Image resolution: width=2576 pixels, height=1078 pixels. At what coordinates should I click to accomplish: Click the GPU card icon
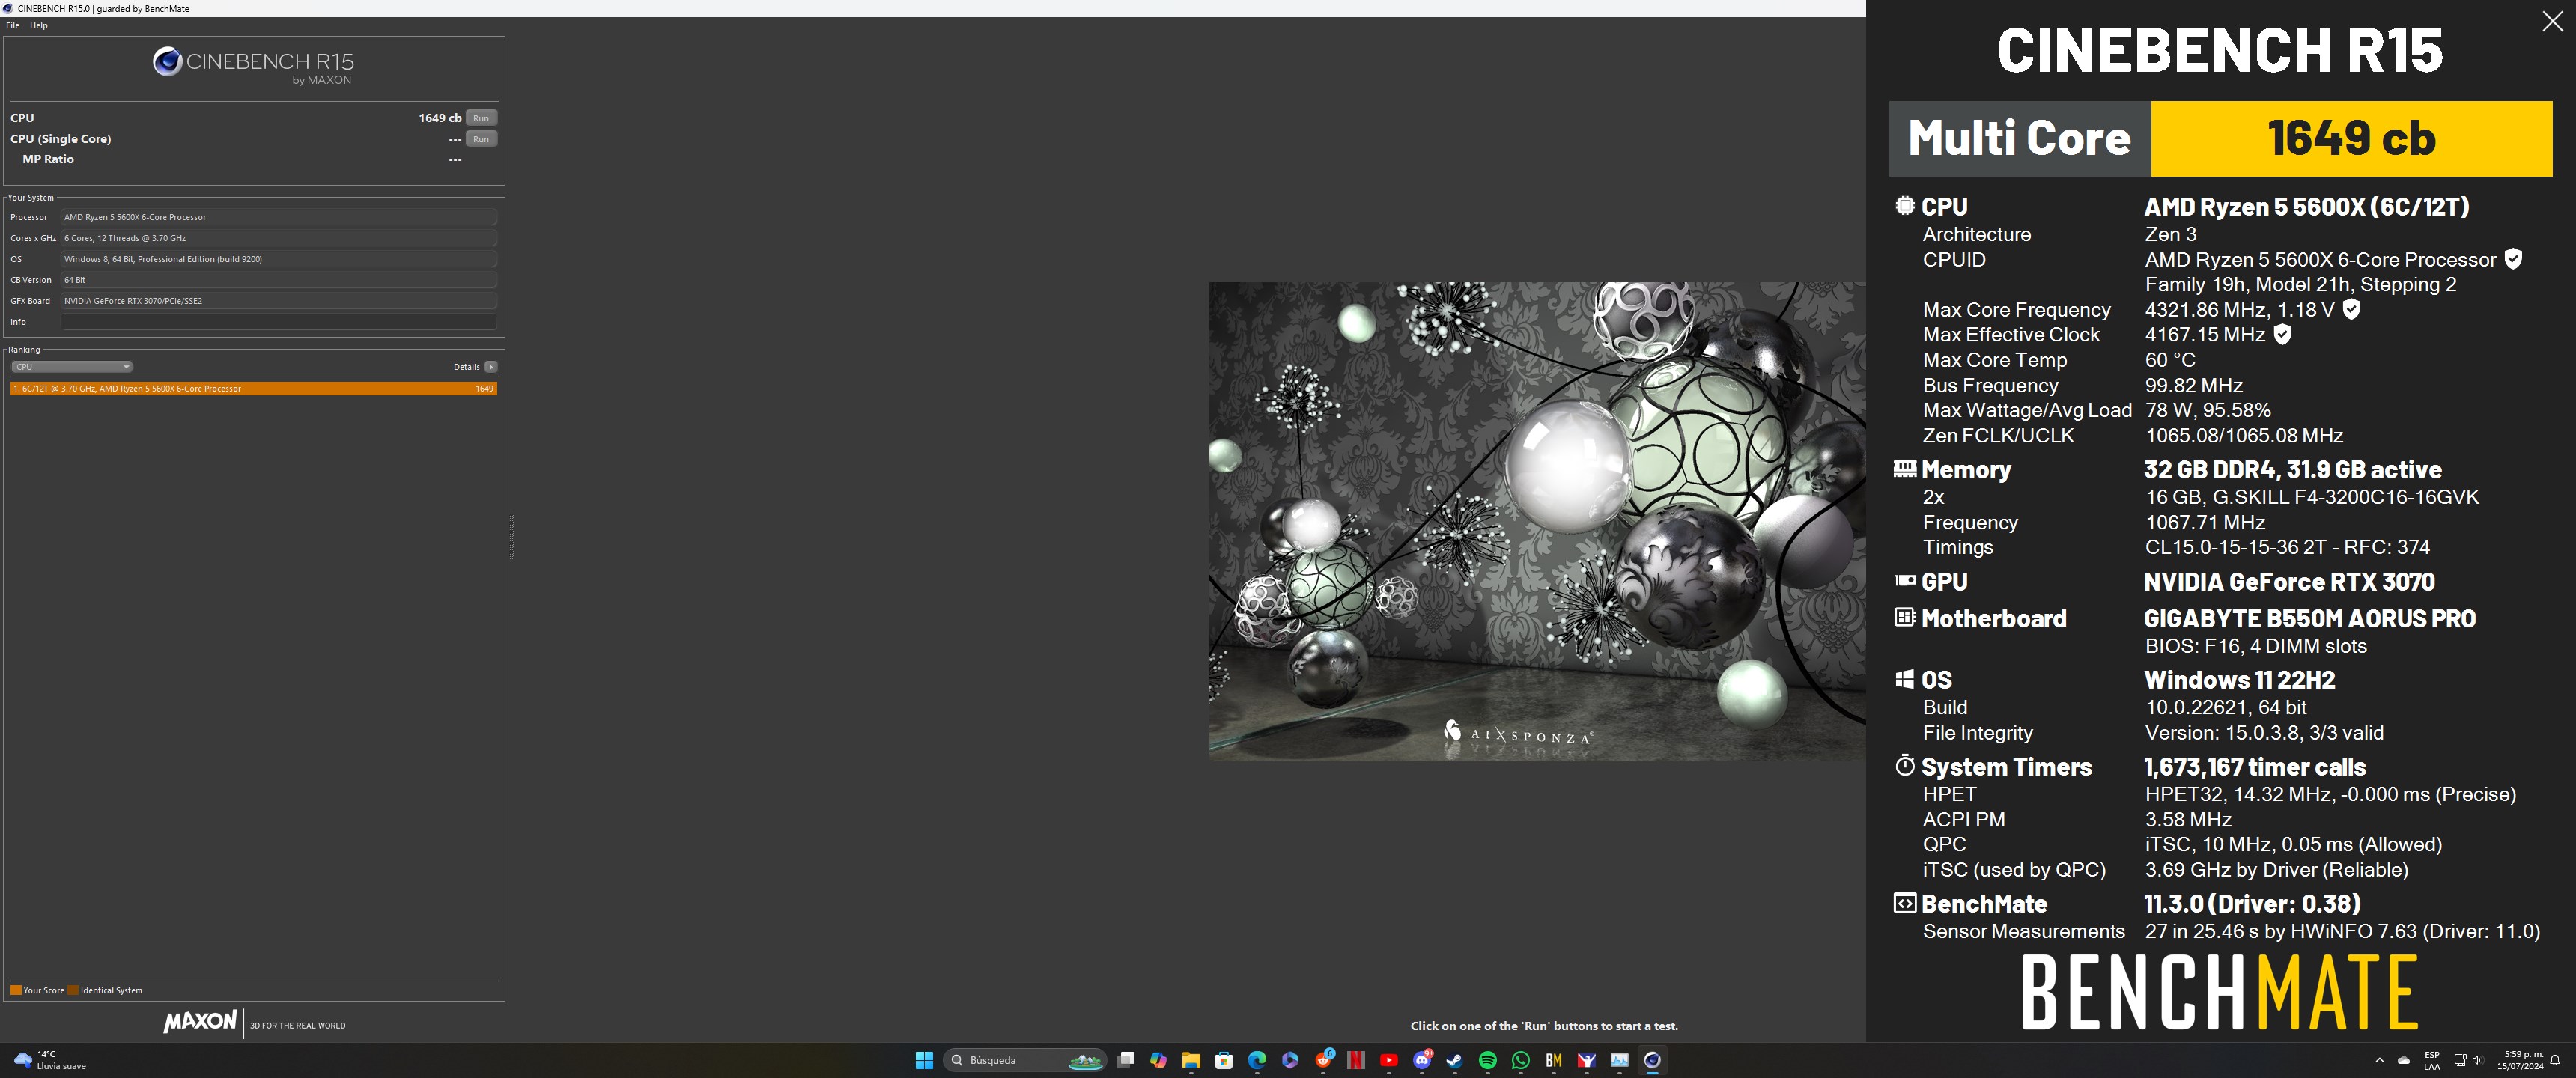coord(1904,580)
